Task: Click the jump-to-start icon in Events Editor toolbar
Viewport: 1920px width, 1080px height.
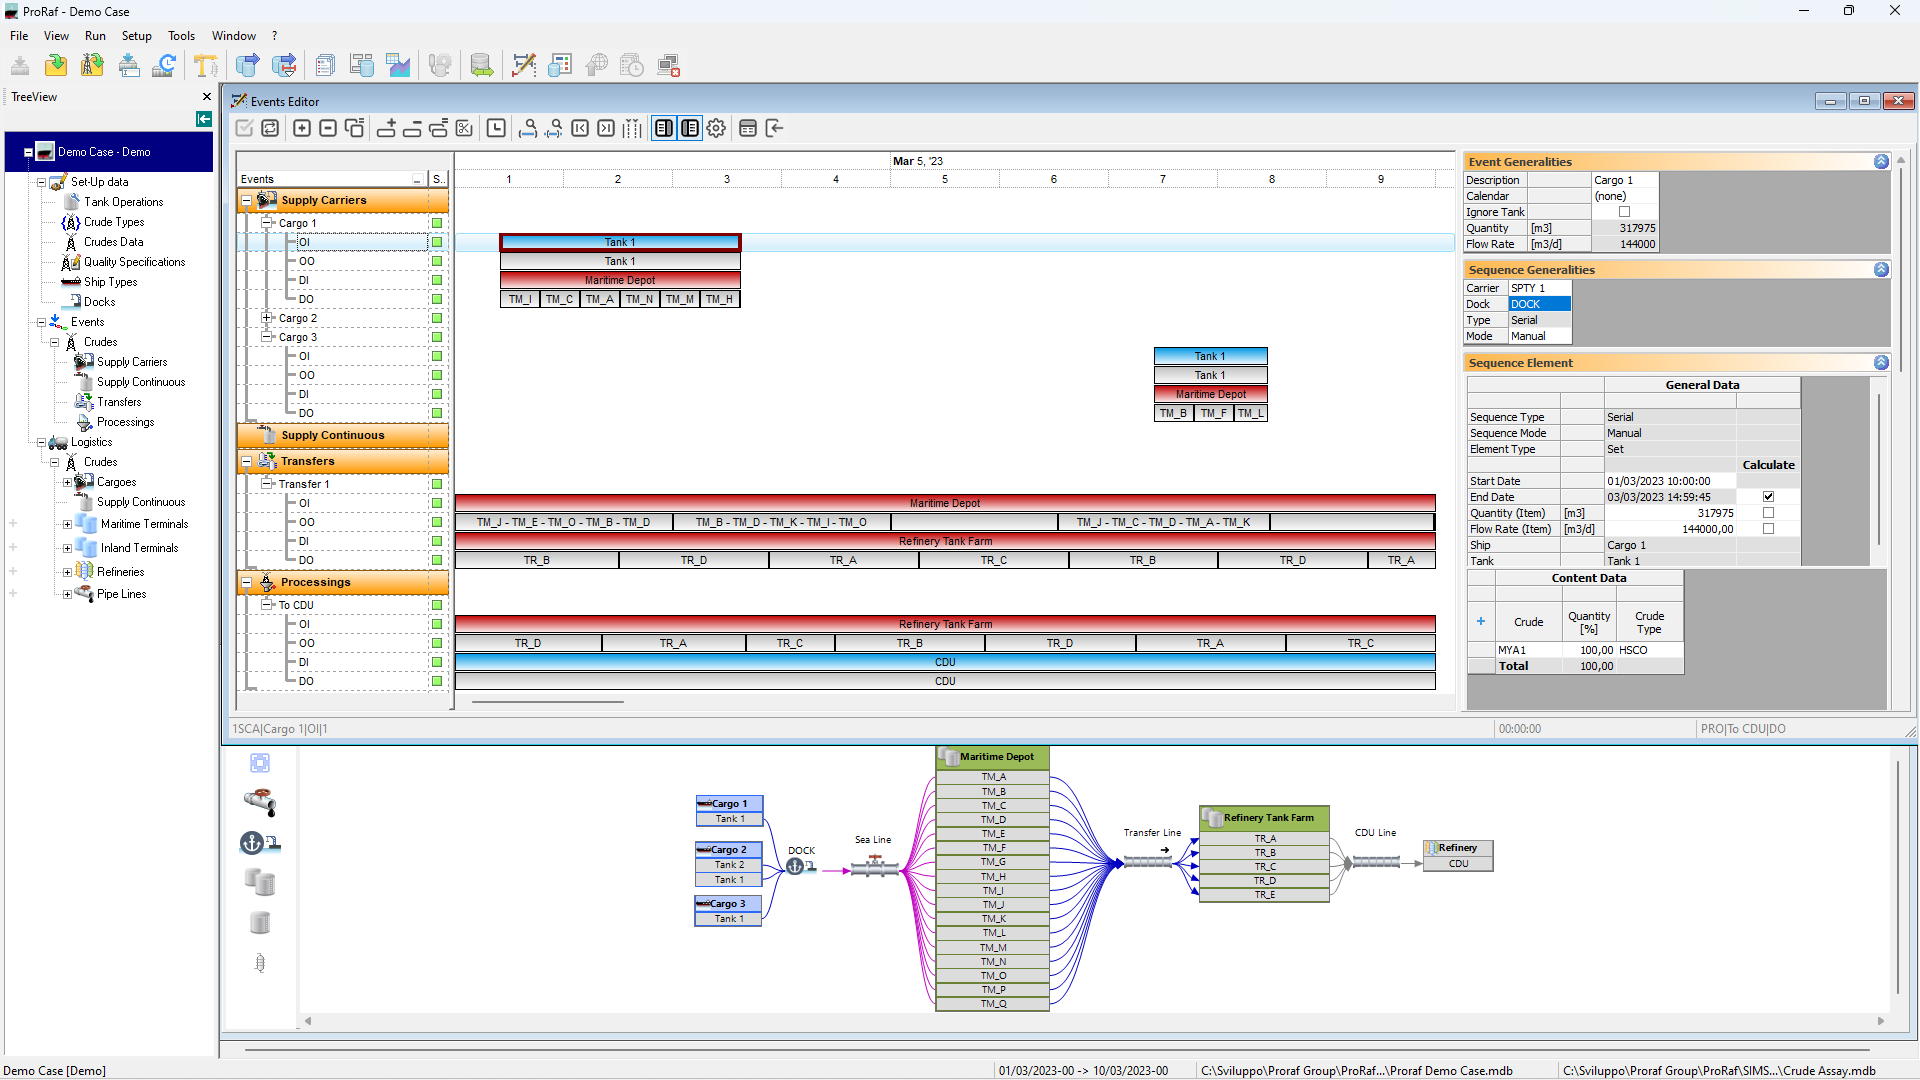Action: pos(580,128)
